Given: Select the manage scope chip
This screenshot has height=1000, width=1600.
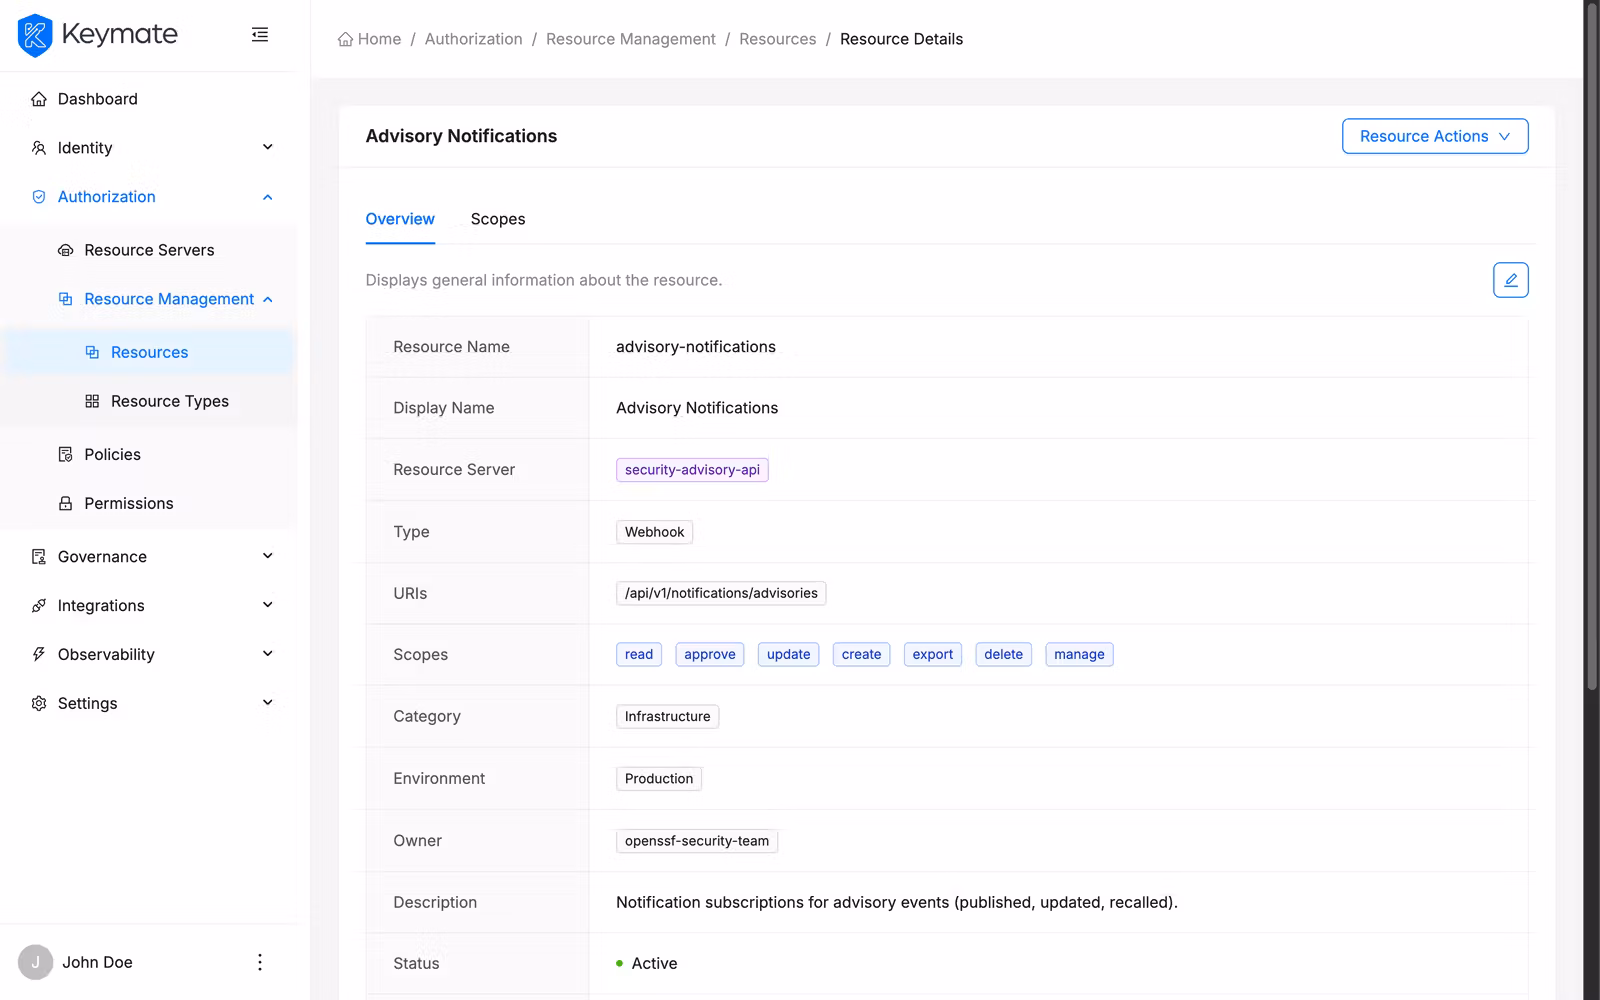Looking at the screenshot, I should [x=1079, y=654].
